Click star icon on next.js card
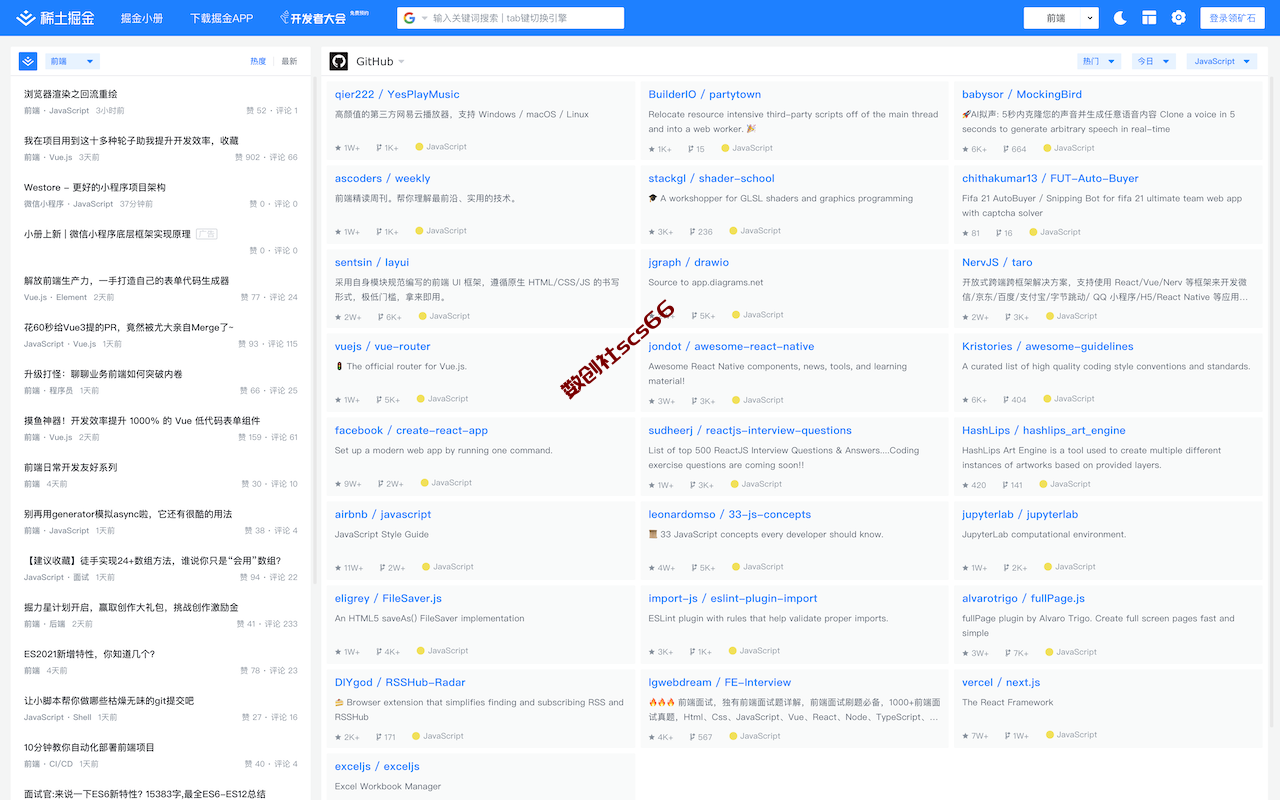The image size is (1280, 800). 965,736
